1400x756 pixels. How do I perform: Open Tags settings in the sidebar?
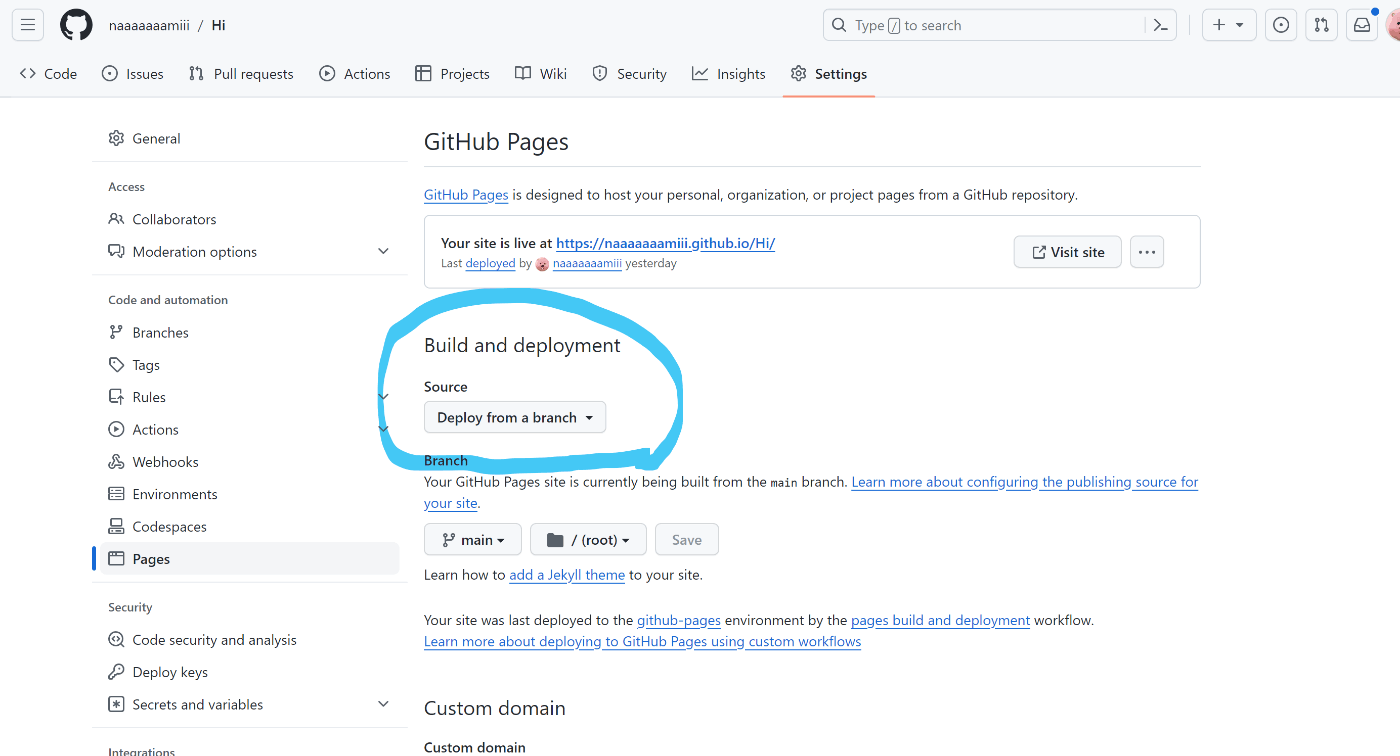coord(249,365)
